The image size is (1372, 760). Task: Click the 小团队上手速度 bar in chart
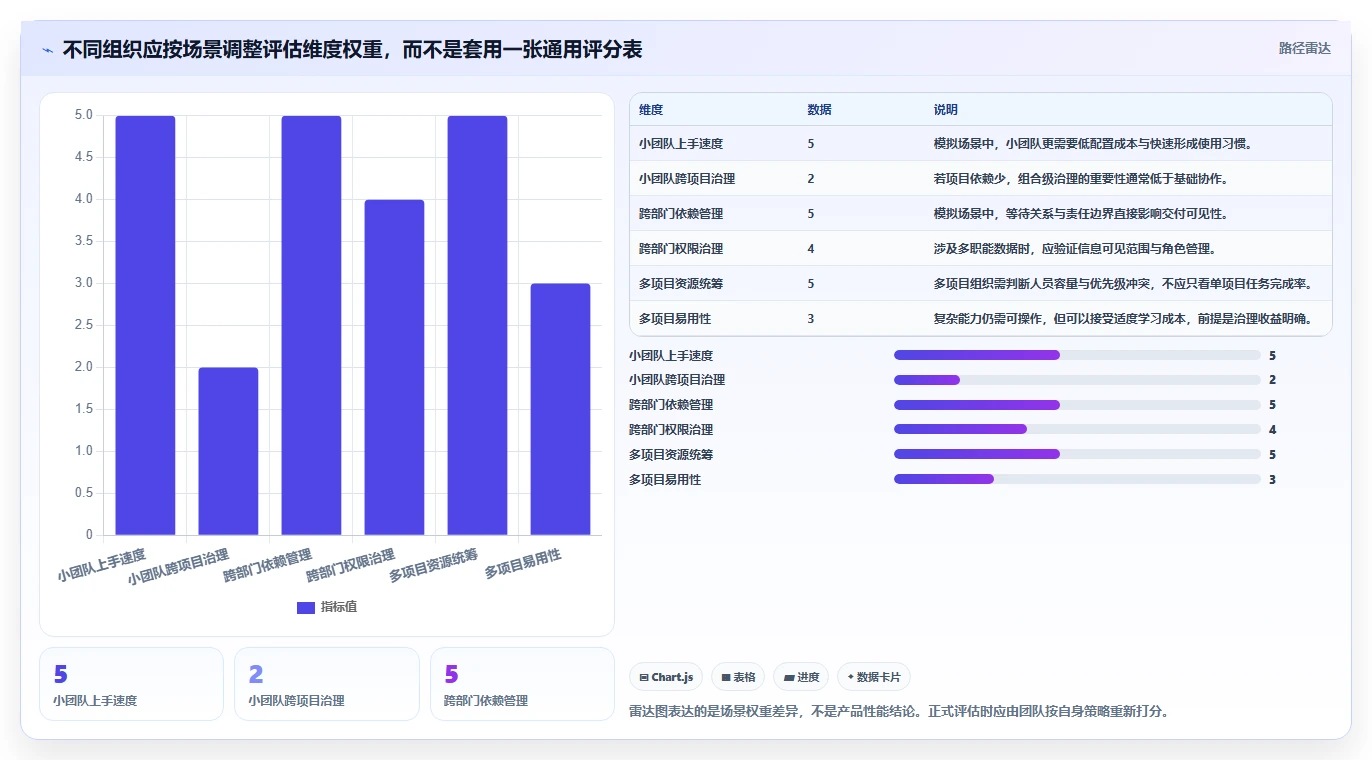[x=145, y=325]
